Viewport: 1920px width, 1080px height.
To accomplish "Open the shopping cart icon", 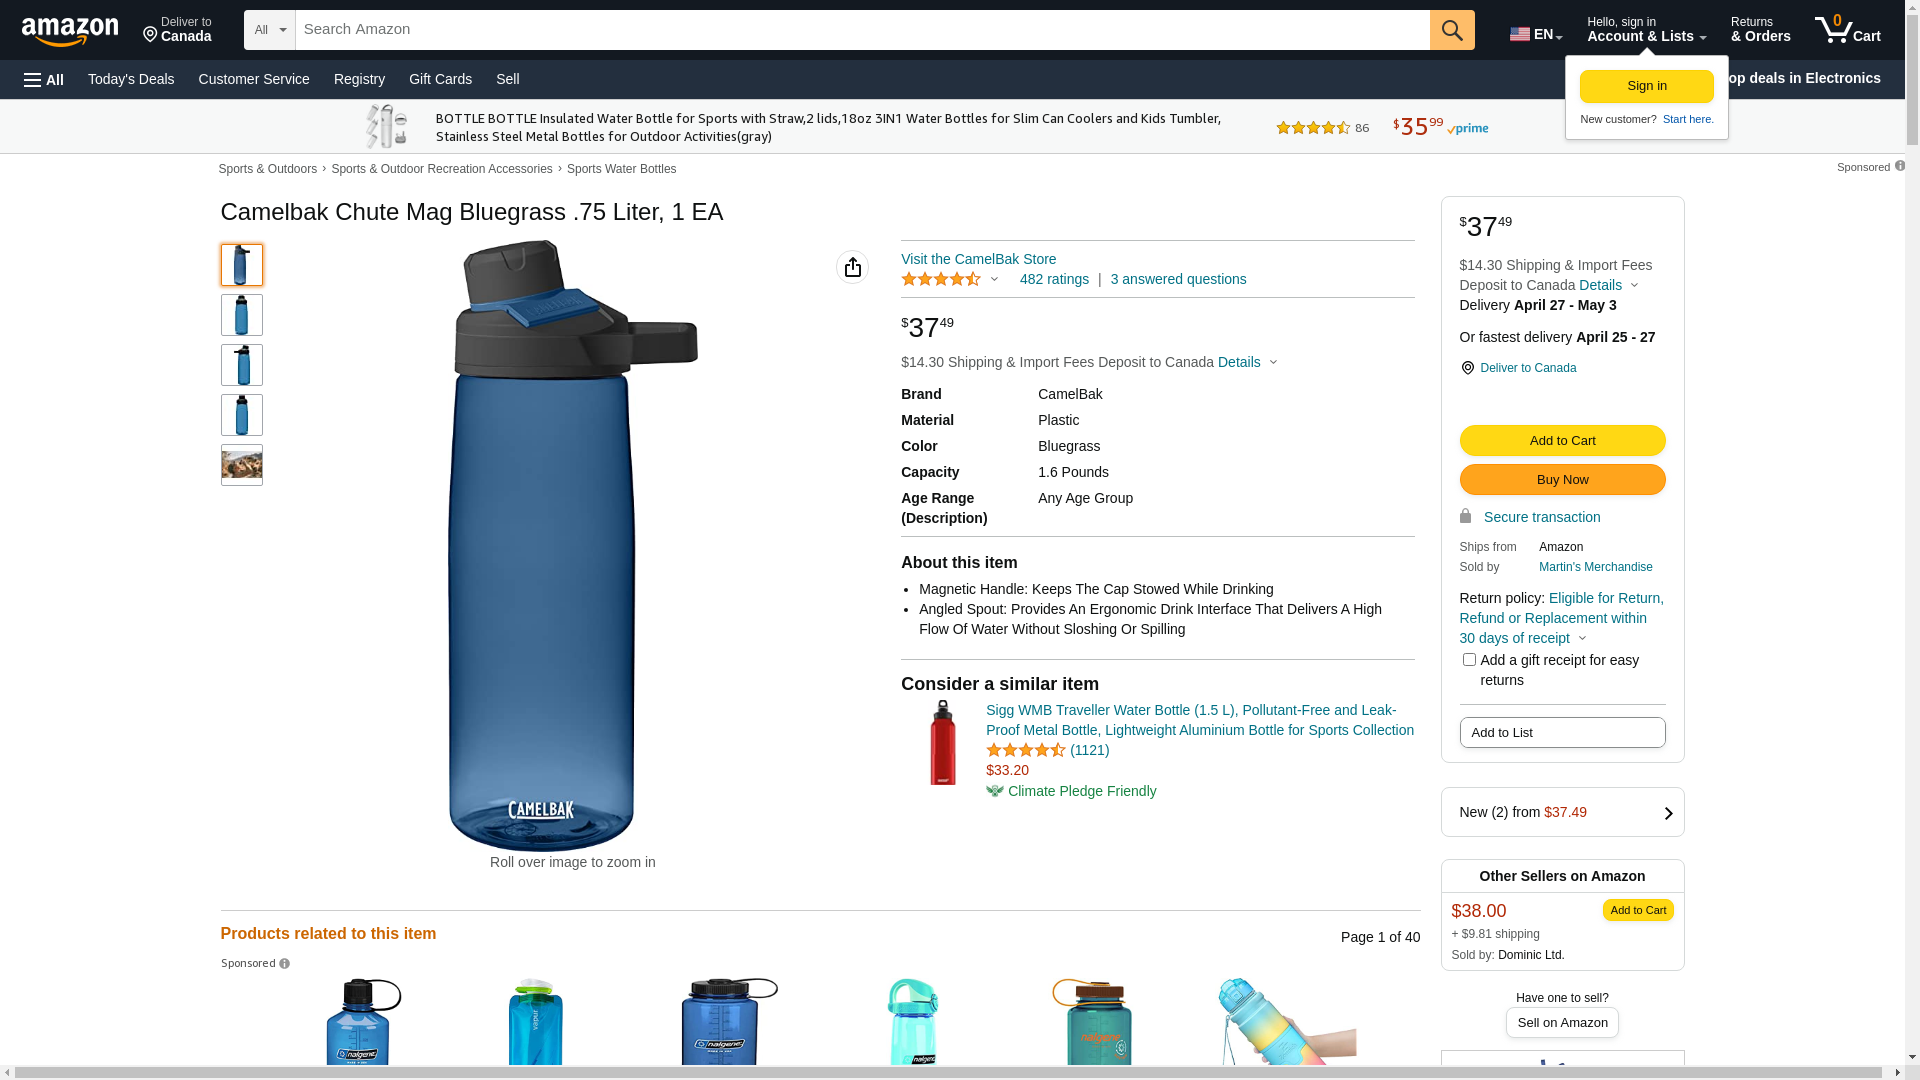I will pyautogui.click(x=1848, y=30).
